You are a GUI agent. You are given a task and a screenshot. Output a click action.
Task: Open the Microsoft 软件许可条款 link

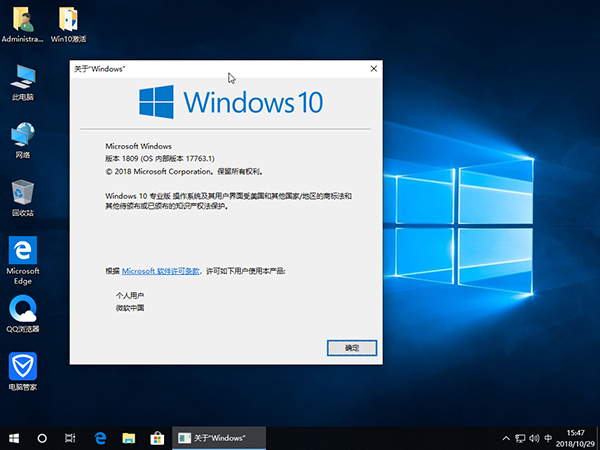[161, 271]
